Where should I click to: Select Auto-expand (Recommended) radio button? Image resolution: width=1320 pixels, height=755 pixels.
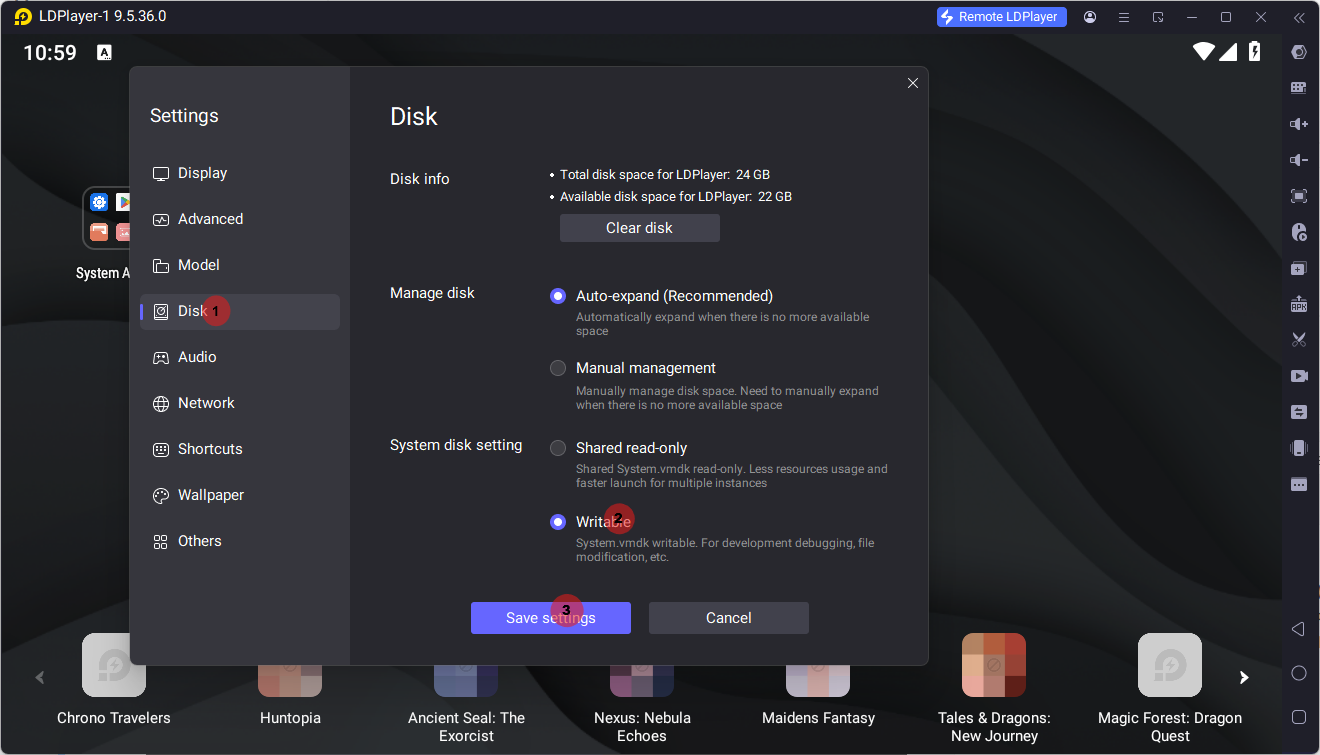pos(558,296)
